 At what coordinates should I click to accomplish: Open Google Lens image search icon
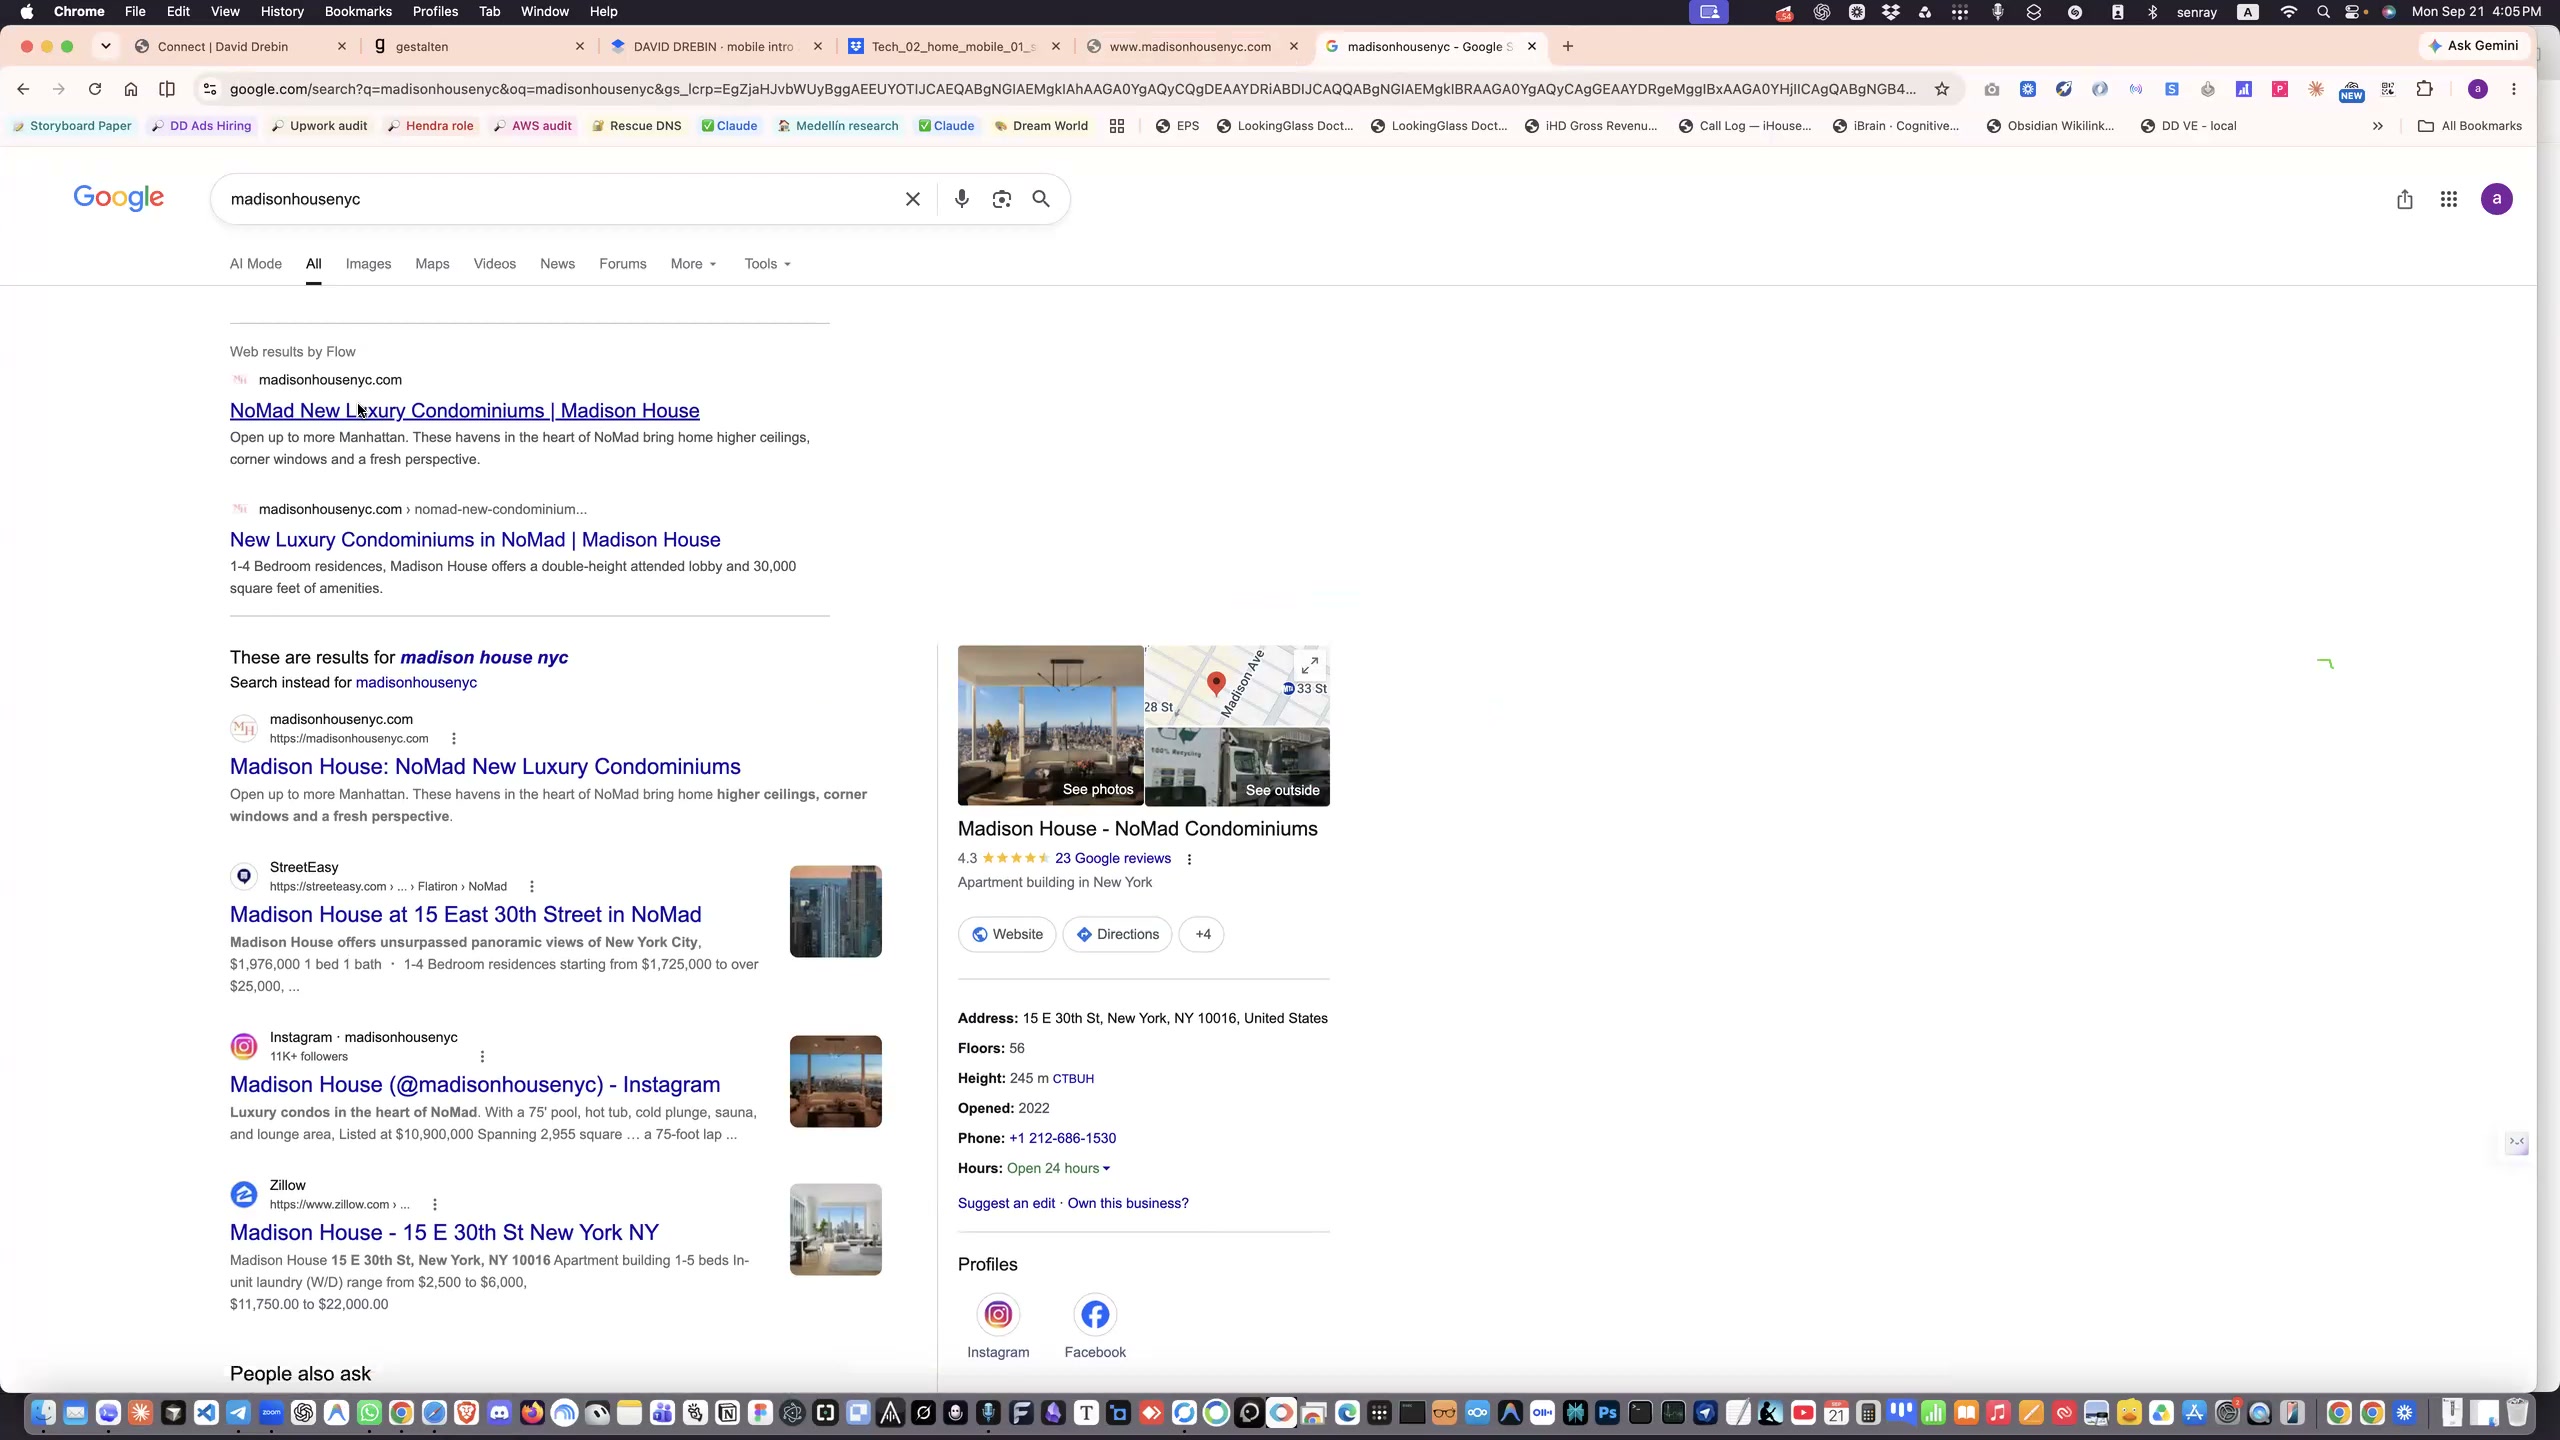coord(1001,199)
